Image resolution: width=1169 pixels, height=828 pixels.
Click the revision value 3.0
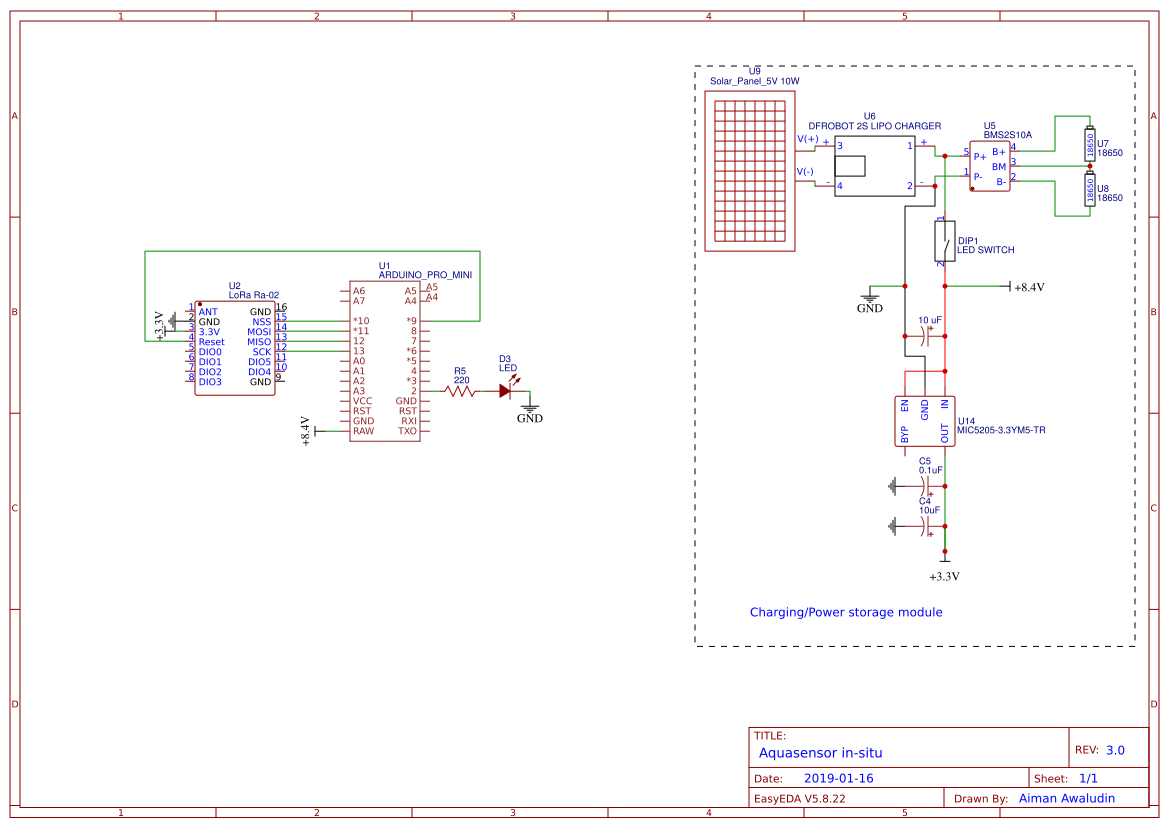[x=1115, y=750]
